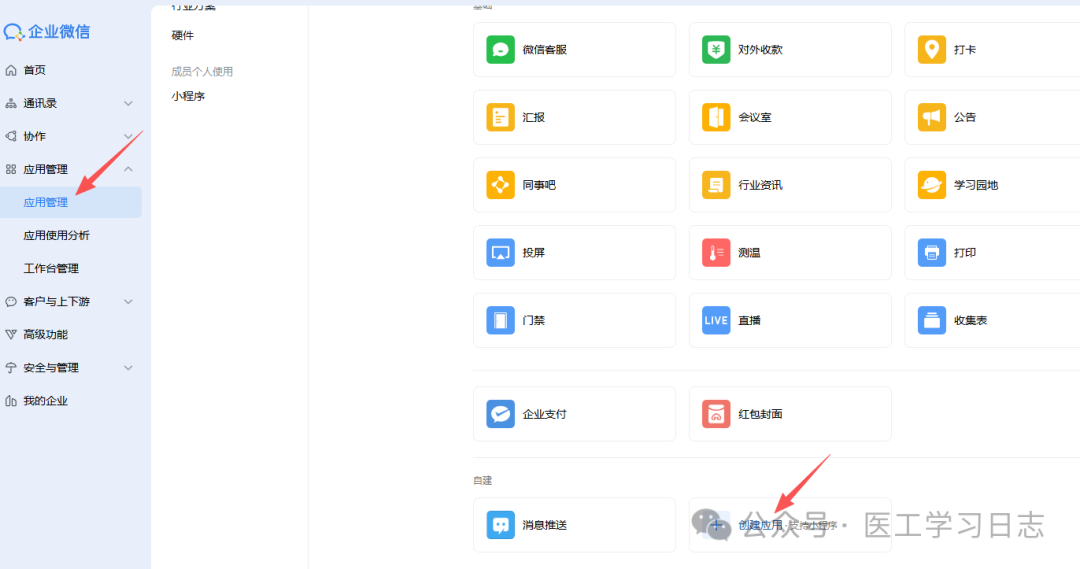
Task: Open the 消息推送 message icon
Action: [500, 525]
